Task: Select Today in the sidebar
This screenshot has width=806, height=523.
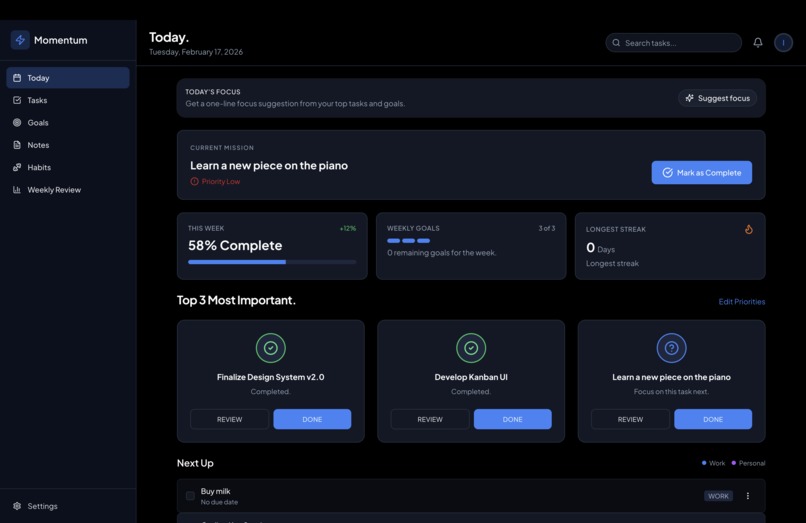Action: [x=68, y=78]
